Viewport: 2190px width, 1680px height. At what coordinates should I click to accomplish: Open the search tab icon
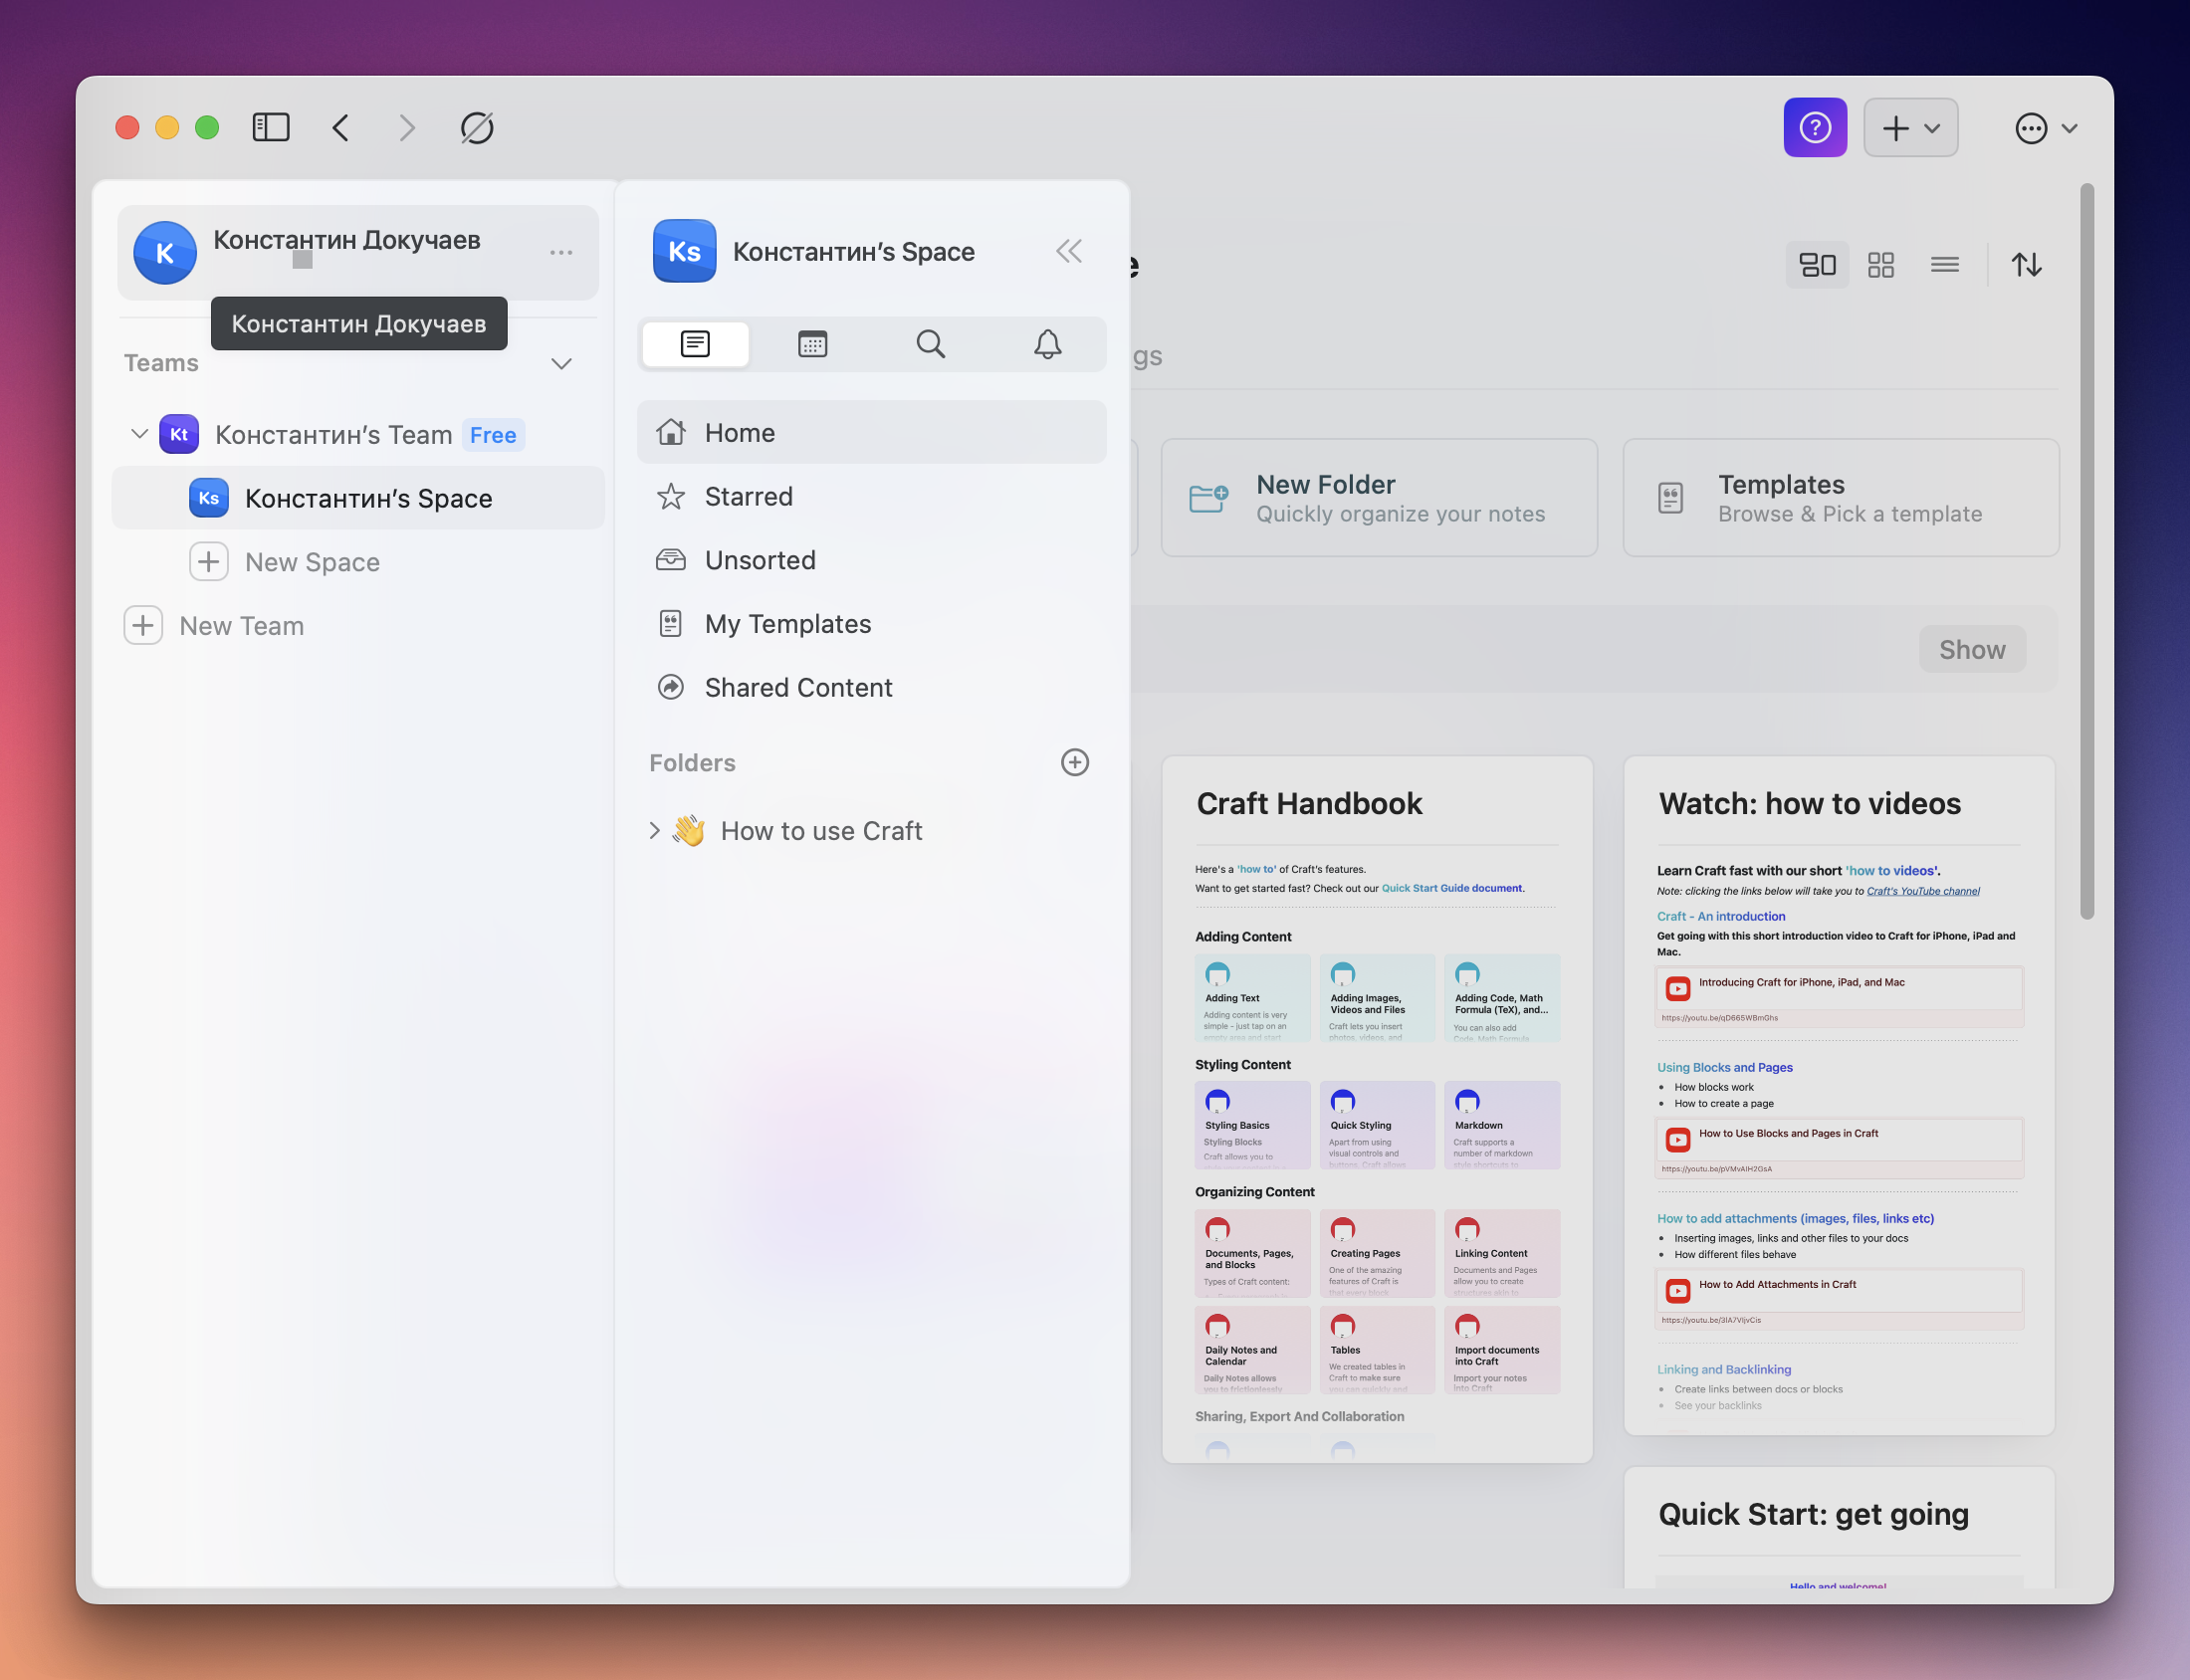click(930, 344)
